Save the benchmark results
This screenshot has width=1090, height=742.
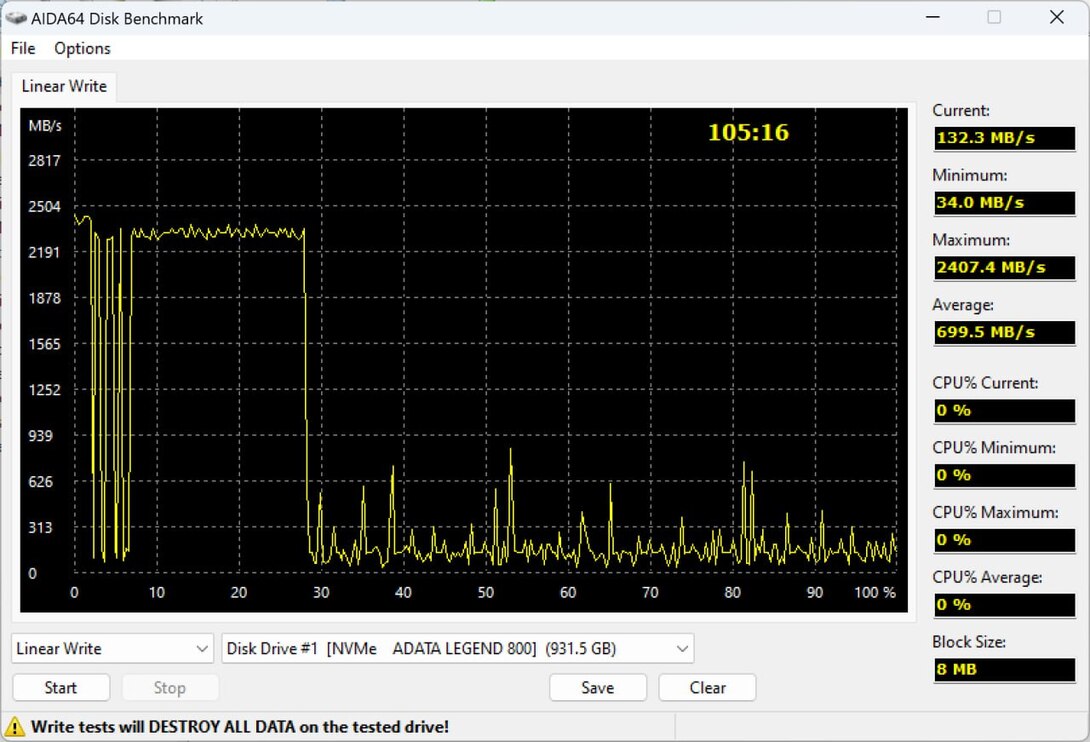coord(598,688)
